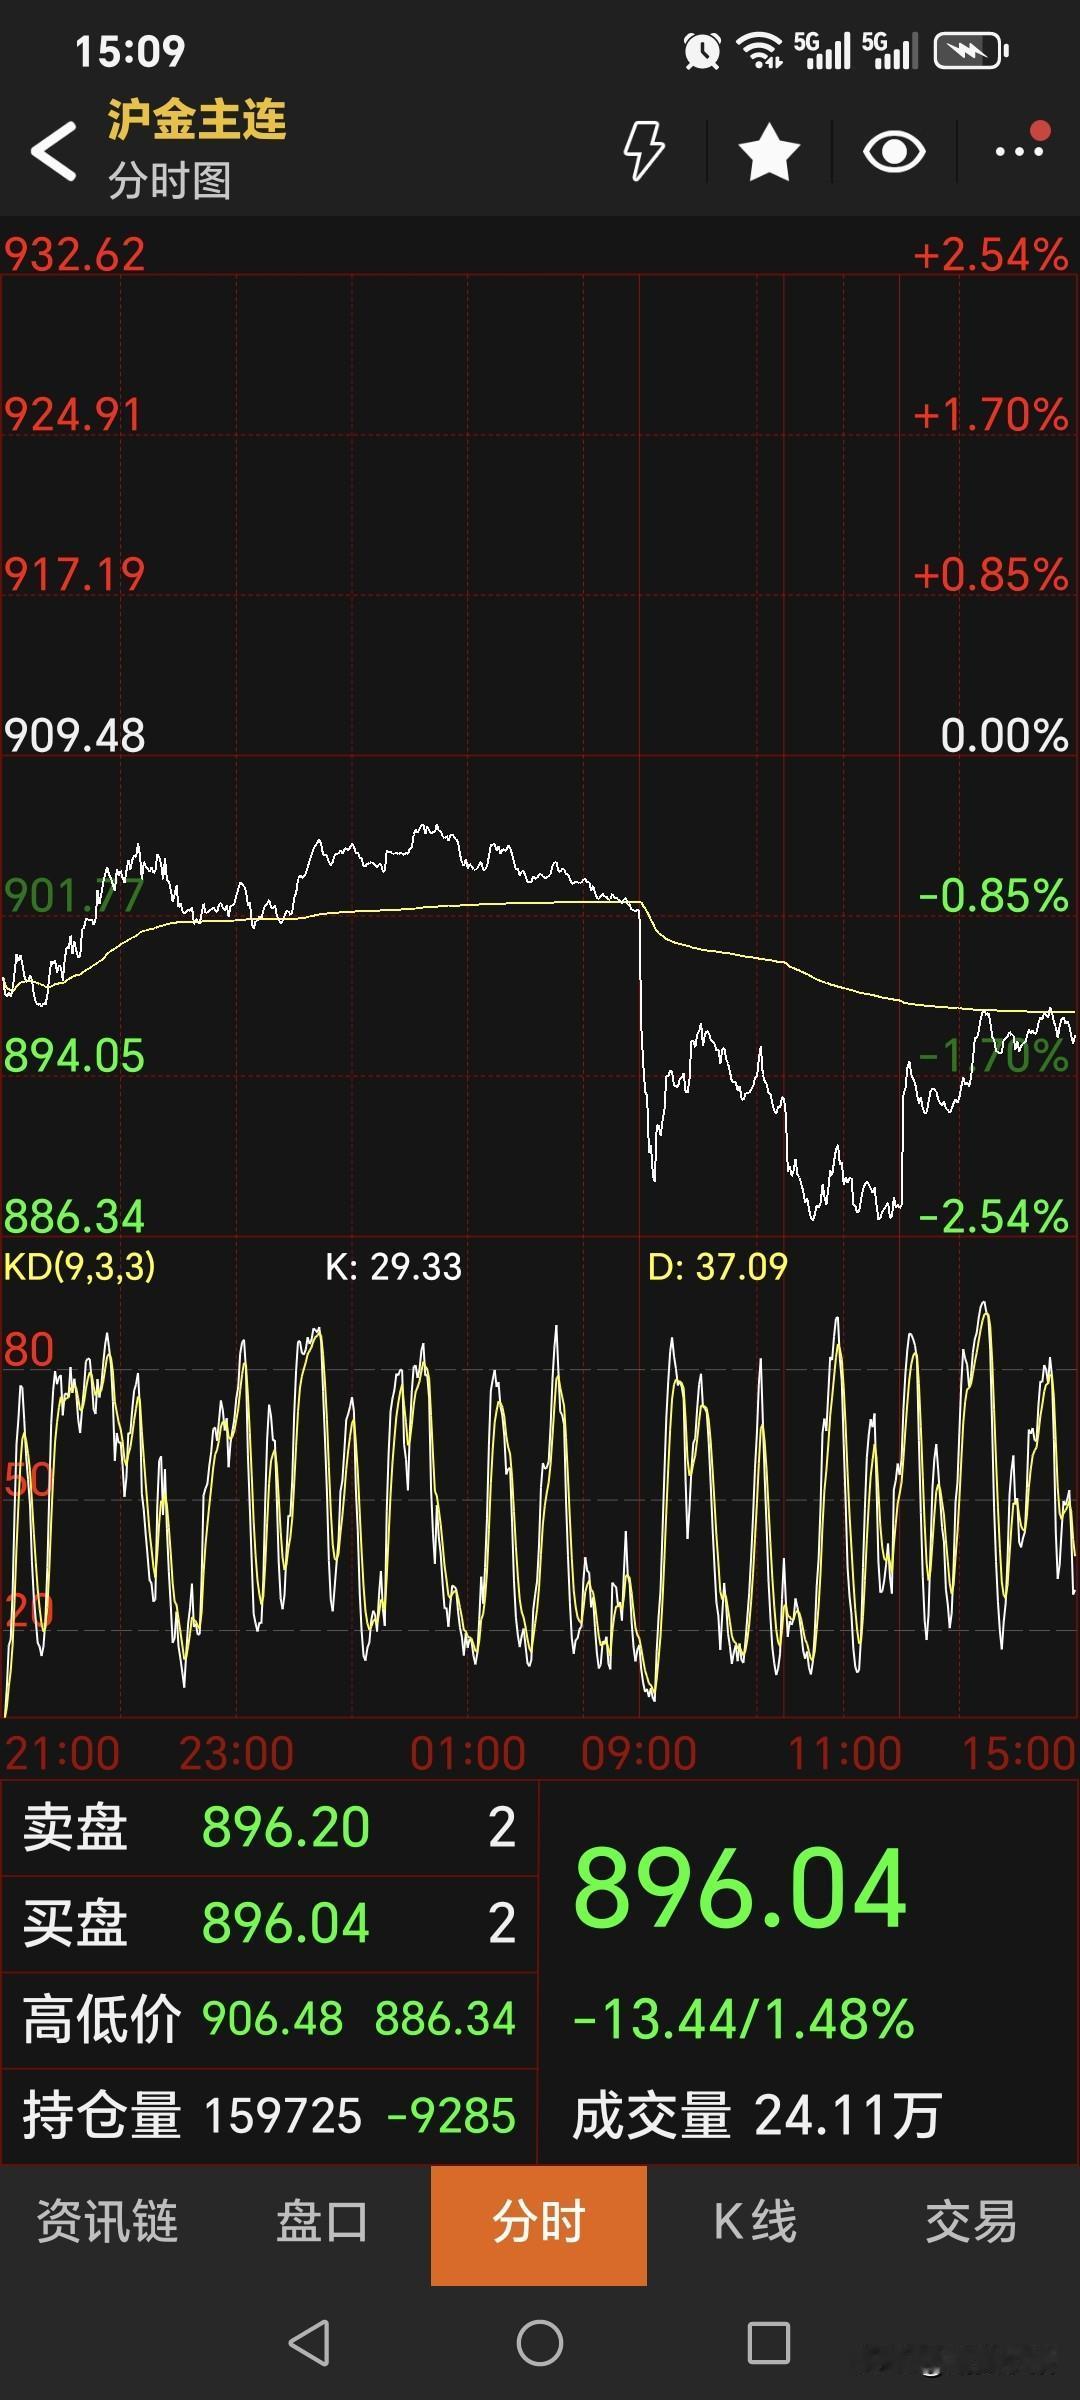Tap the Android back navigation button

pos(309,2342)
